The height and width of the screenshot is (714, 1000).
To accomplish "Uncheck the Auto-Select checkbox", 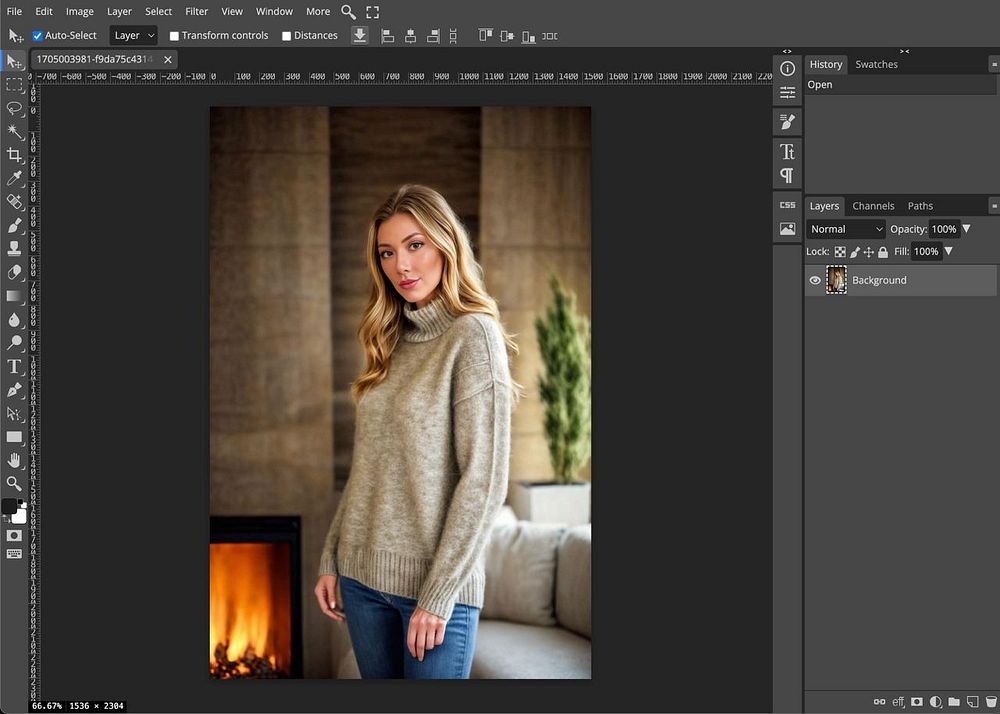I will tap(38, 36).
